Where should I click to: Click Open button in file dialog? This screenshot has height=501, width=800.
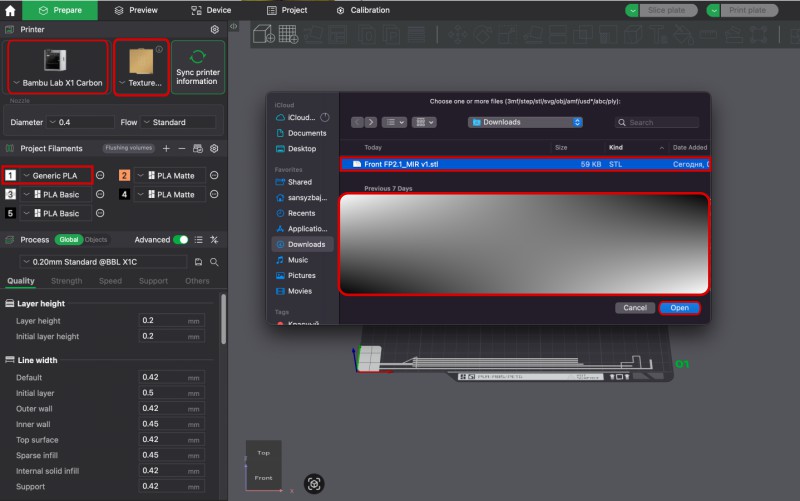(x=679, y=308)
